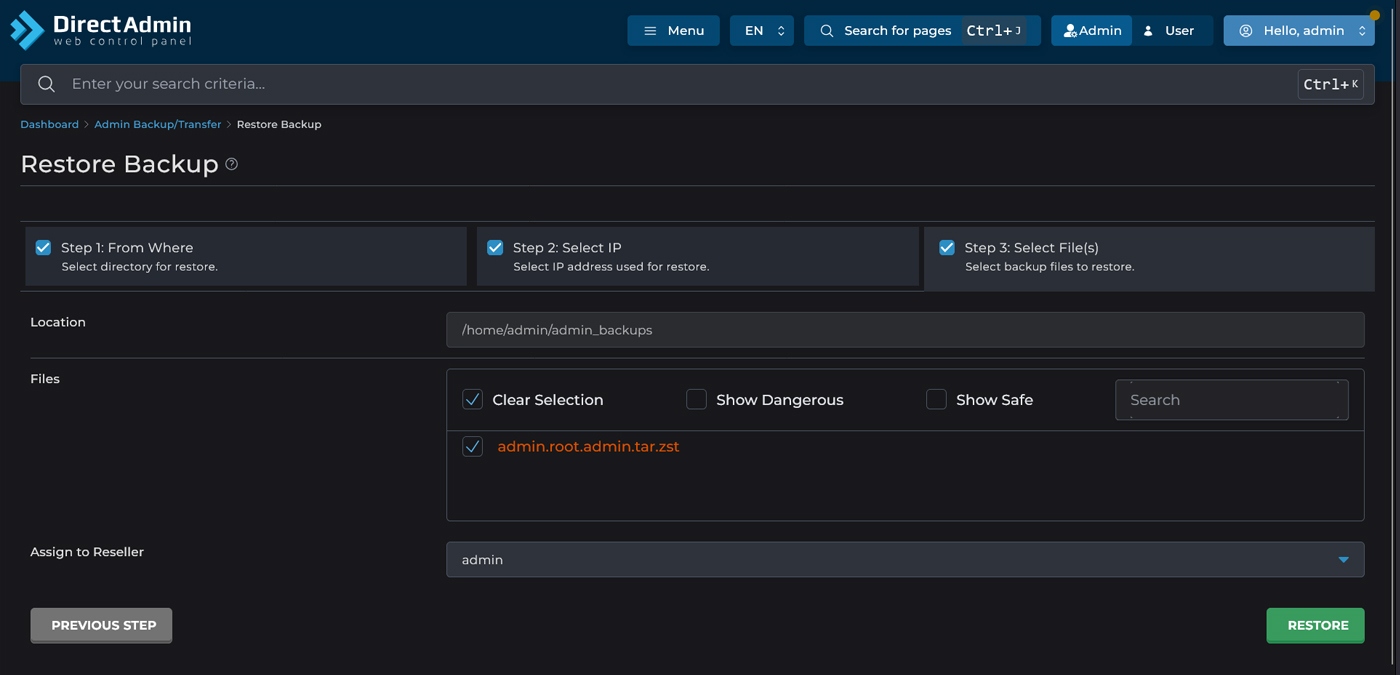The height and width of the screenshot is (675, 1400).
Task: Open the Assign to Reseller dropdown
Action: point(904,560)
